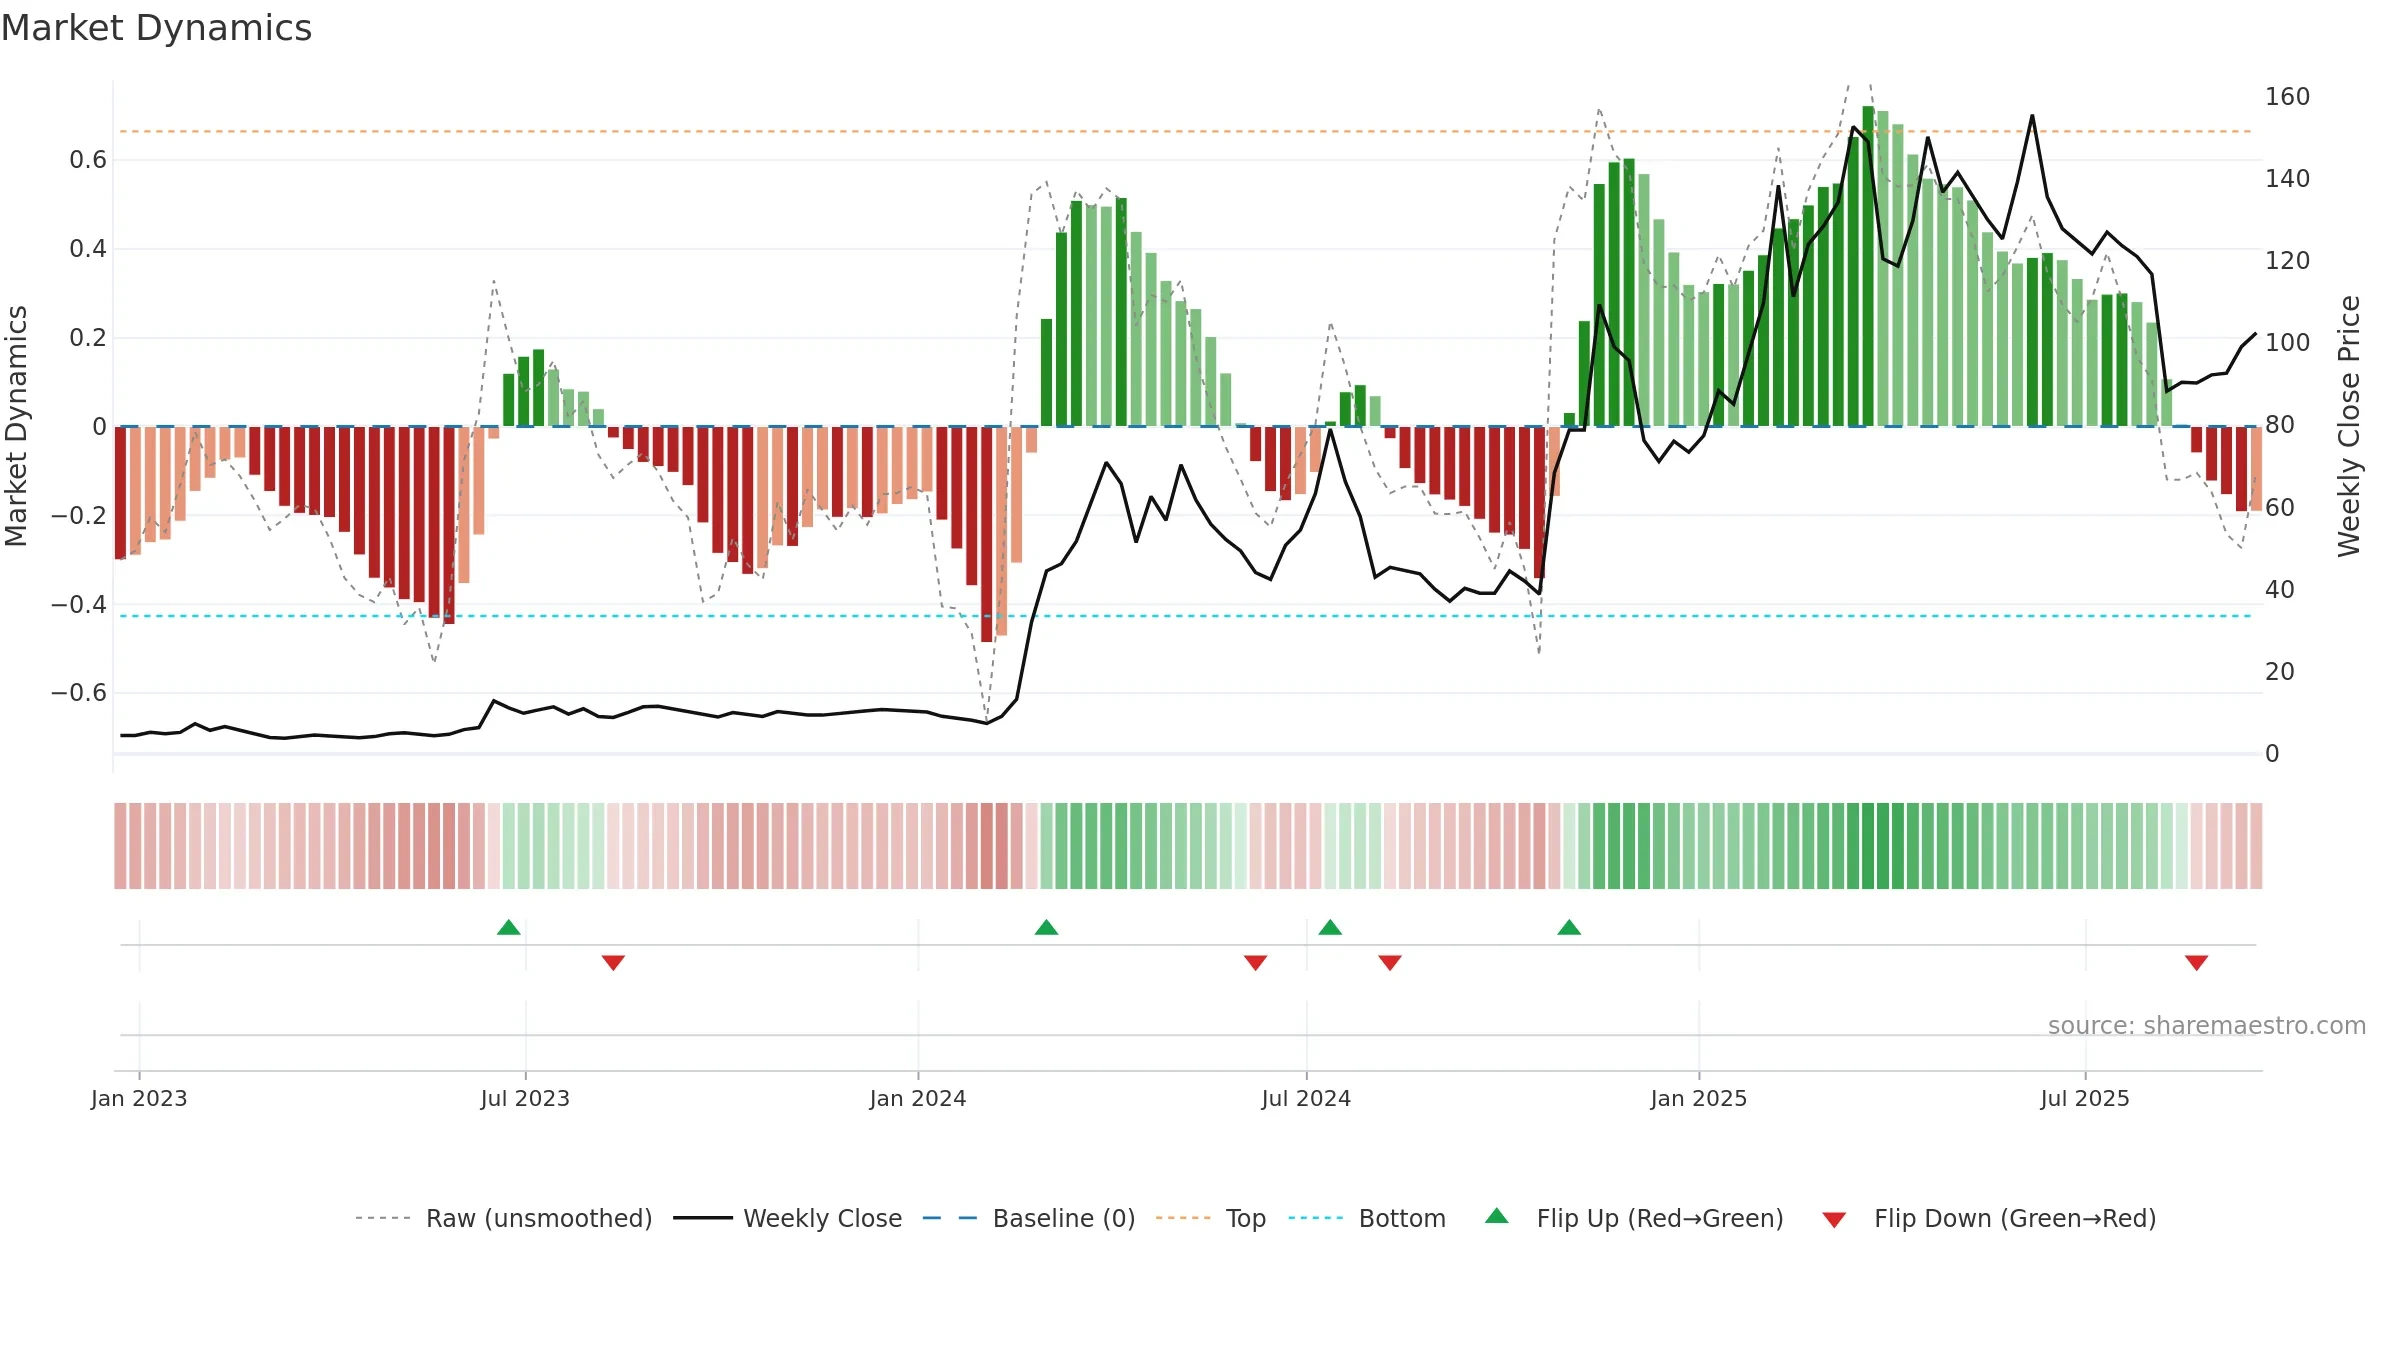Click the 100 tick on price axis

(x=2288, y=343)
